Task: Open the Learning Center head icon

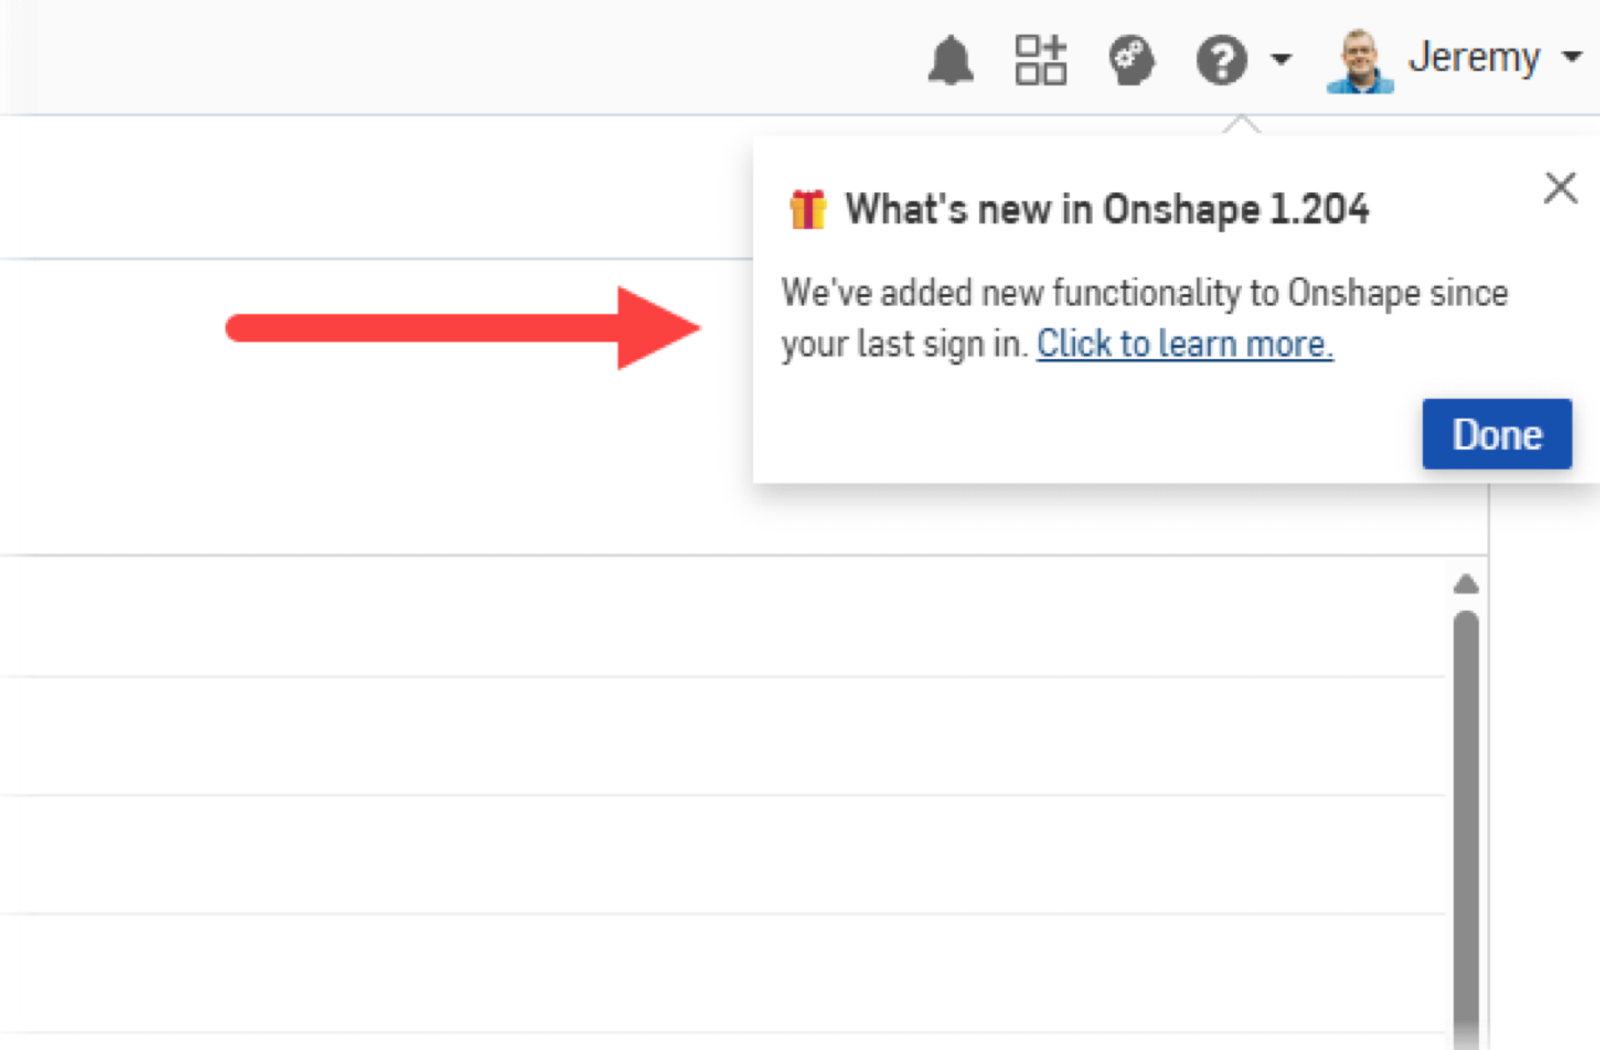Action: [x=1131, y=60]
